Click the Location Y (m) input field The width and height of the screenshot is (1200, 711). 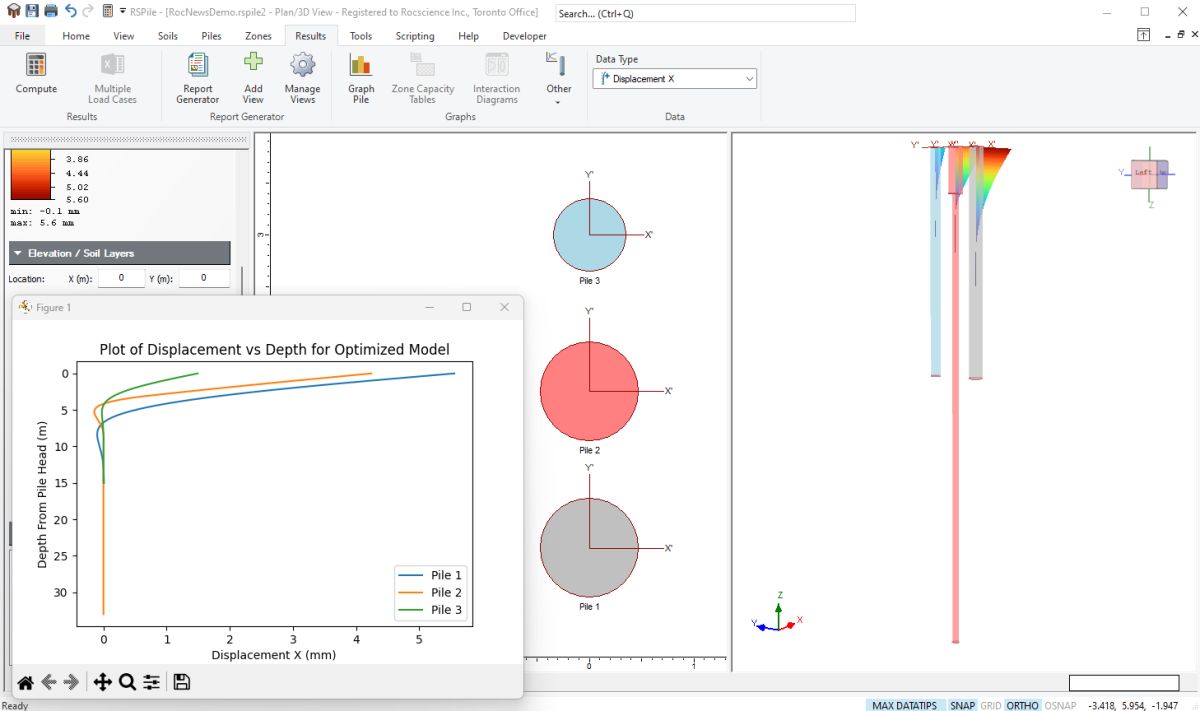point(204,278)
